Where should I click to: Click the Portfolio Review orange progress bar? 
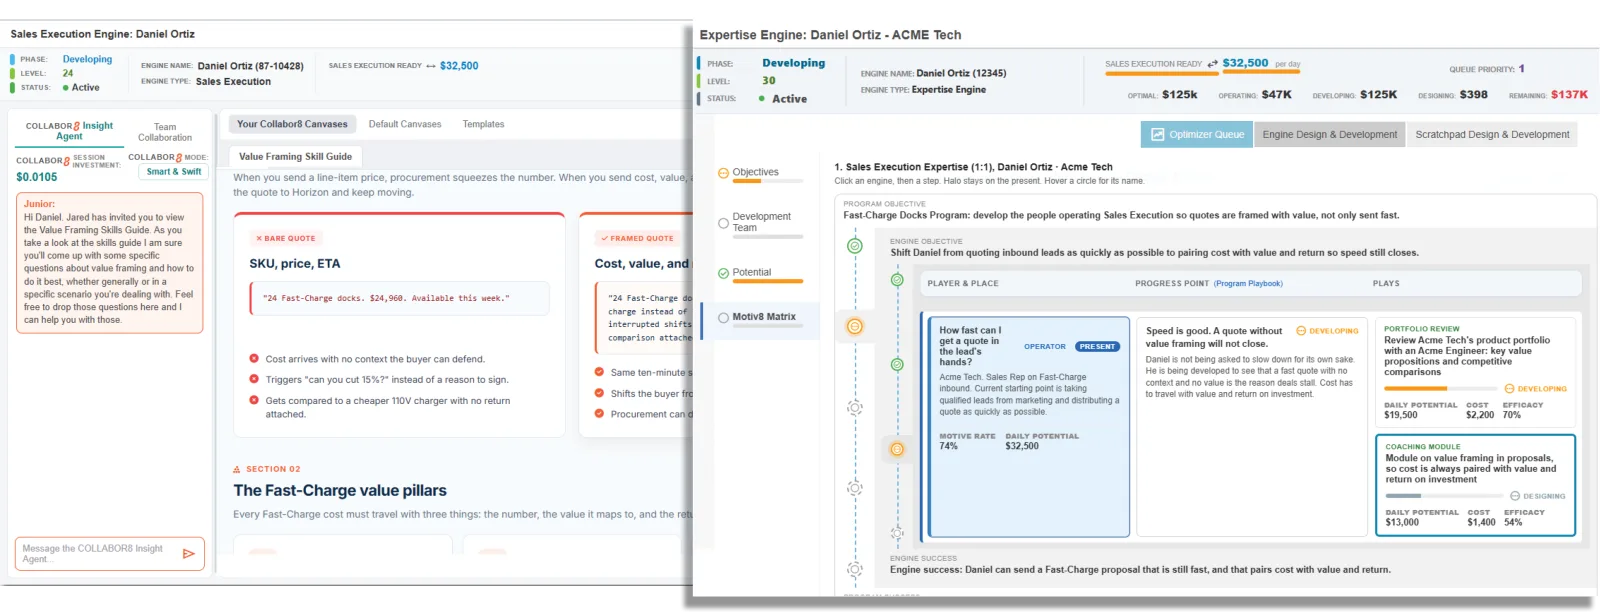click(1440, 388)
